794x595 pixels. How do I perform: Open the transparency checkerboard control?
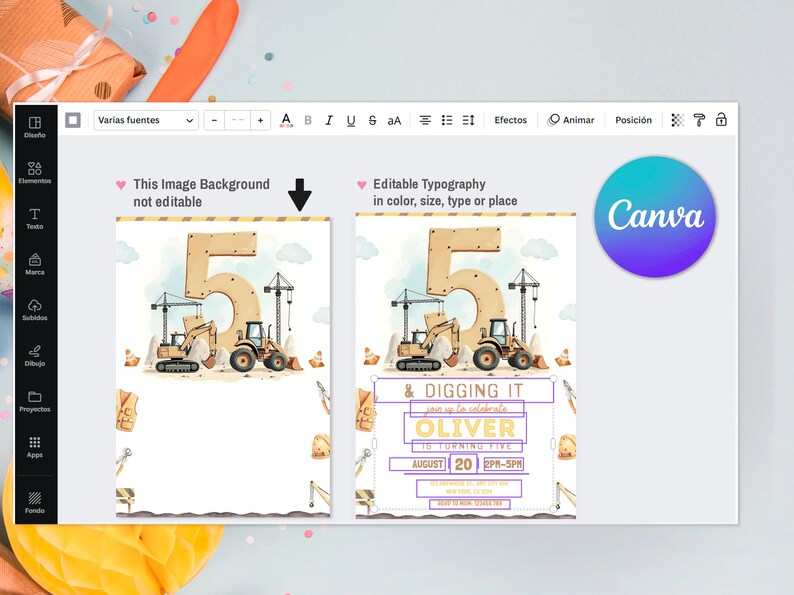click(678, 120)
